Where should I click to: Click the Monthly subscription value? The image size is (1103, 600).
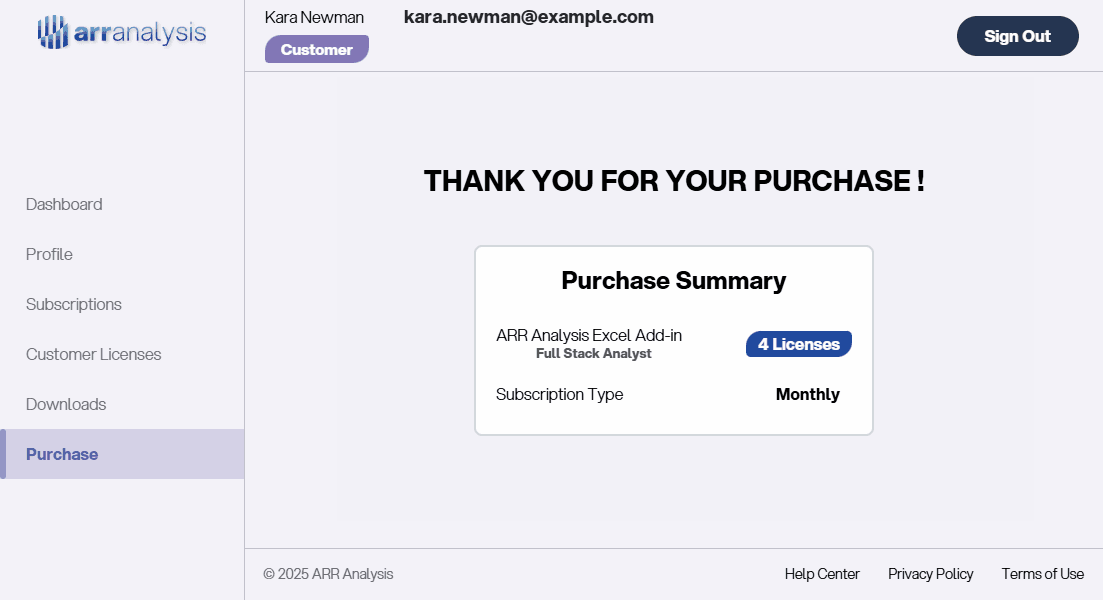(807, 394)
